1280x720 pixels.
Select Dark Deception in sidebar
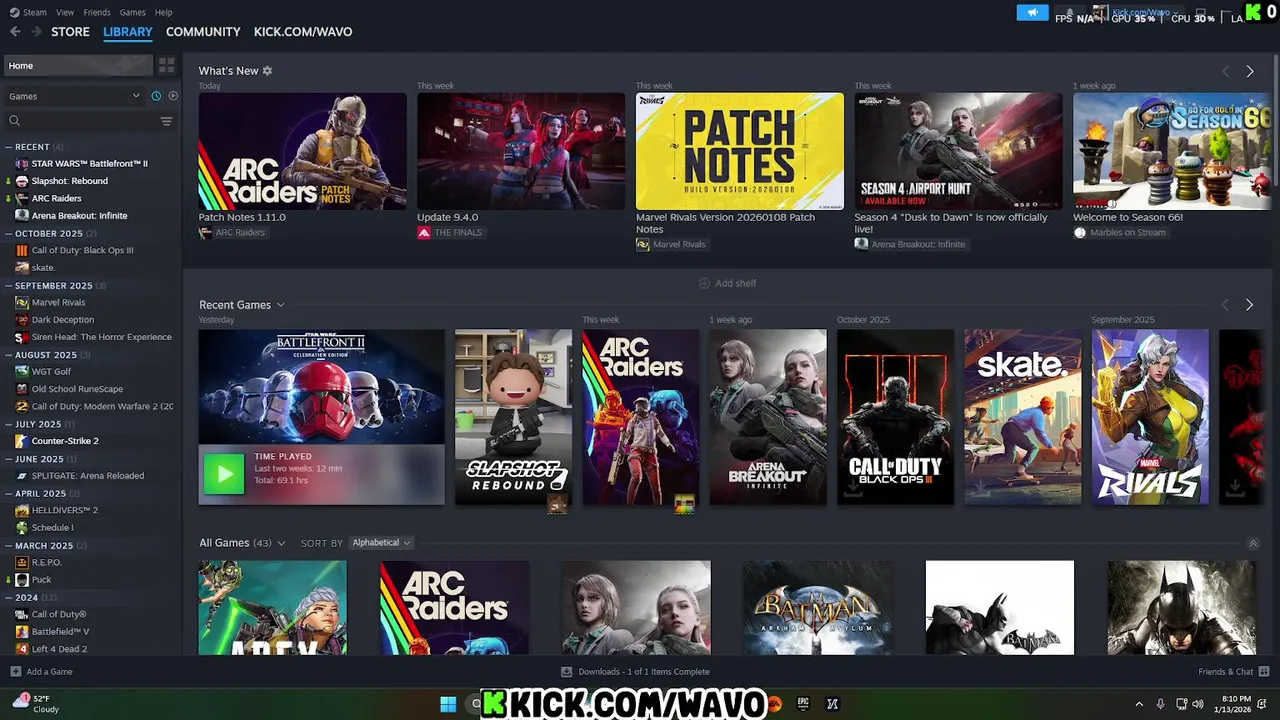pyautogui.click(x=62, y=320)
